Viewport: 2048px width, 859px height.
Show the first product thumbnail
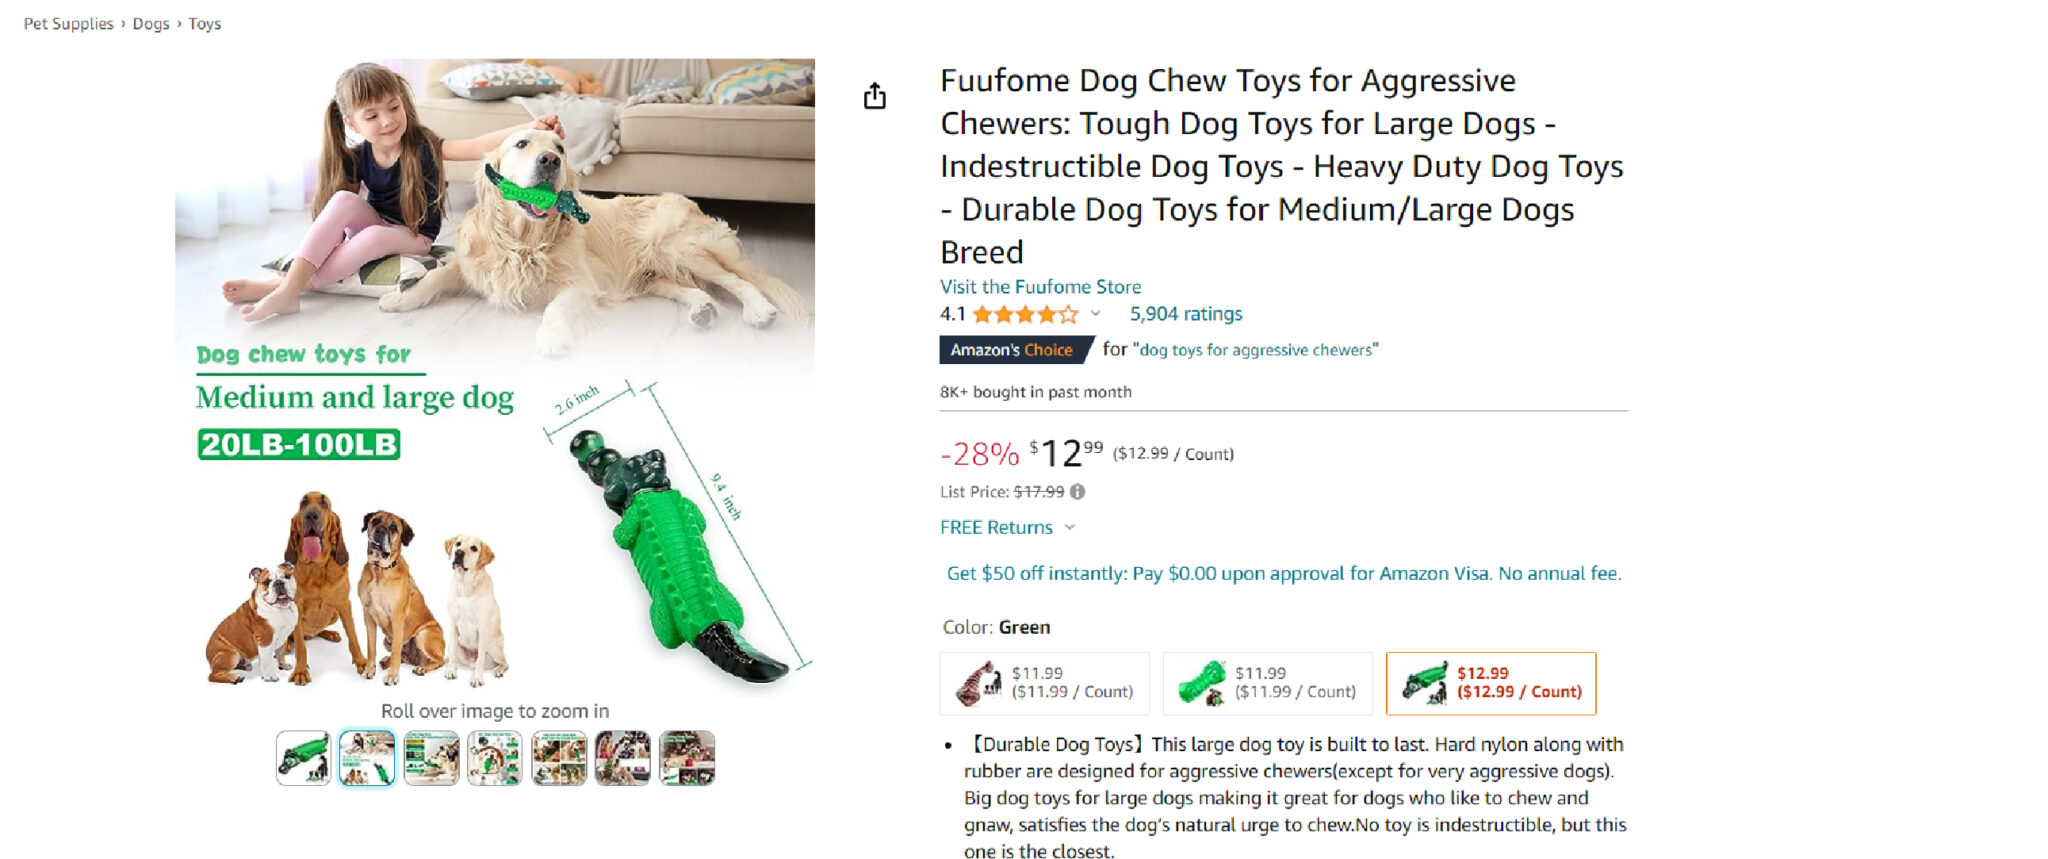pos(303,758)
